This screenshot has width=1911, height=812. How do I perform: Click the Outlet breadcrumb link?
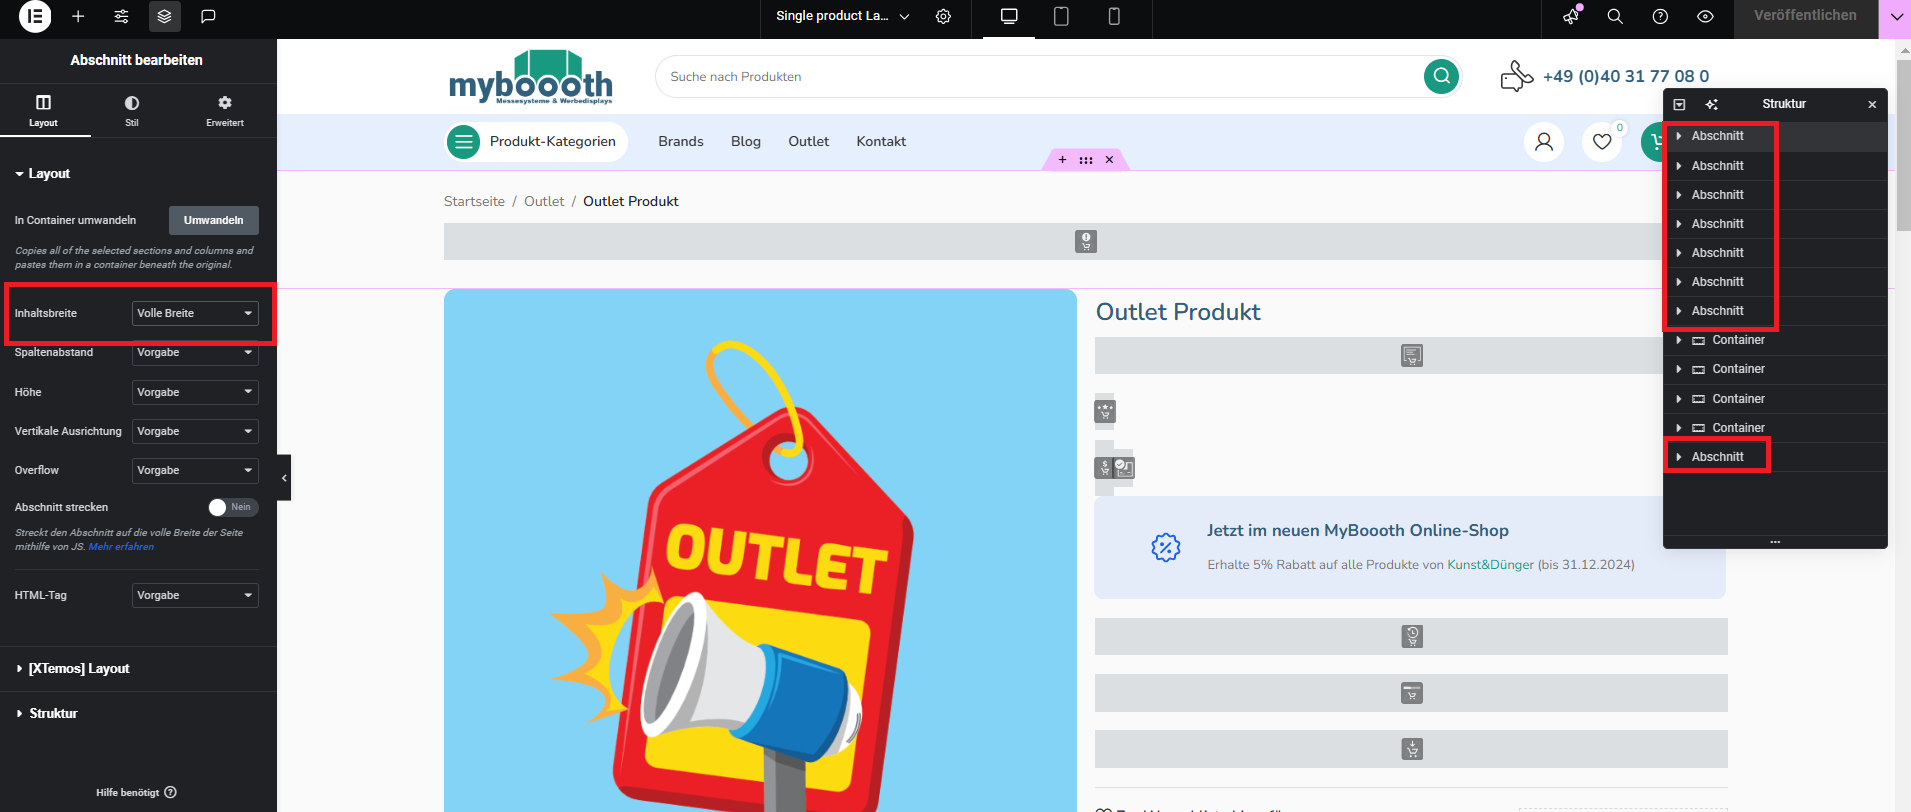(x=544, y=201)
